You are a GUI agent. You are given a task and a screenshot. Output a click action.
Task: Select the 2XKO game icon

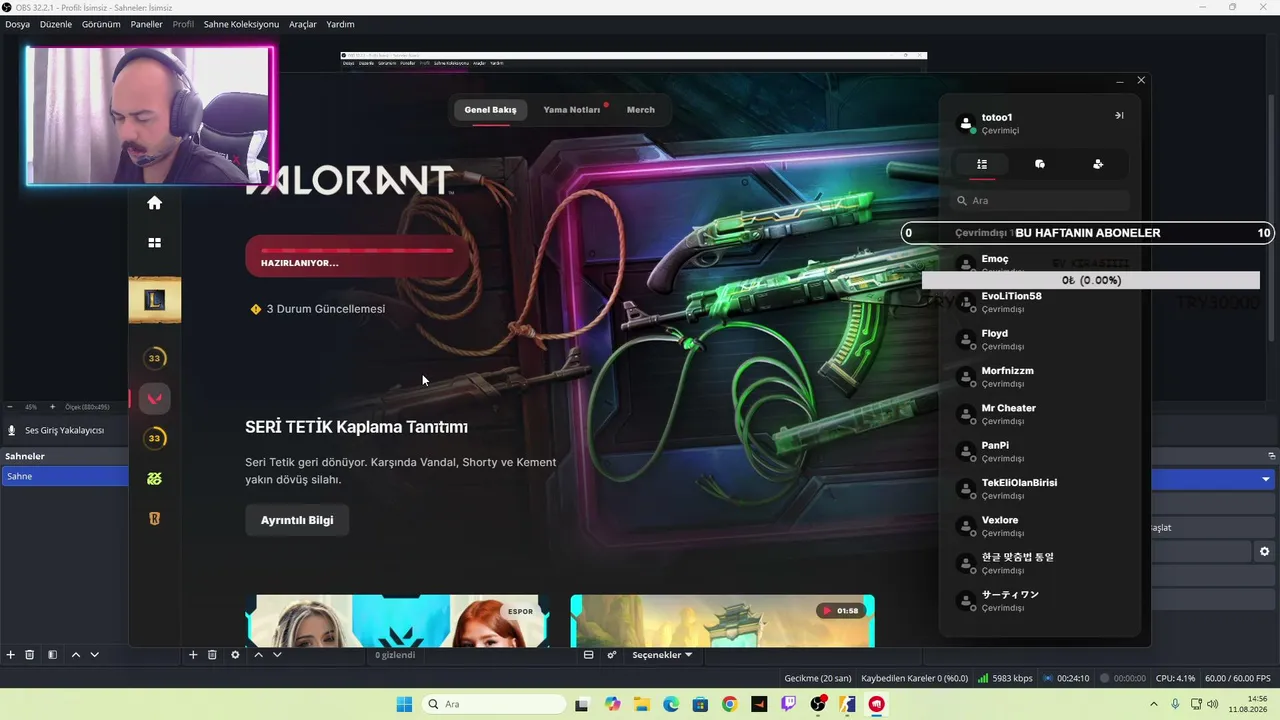pos(154,479)
